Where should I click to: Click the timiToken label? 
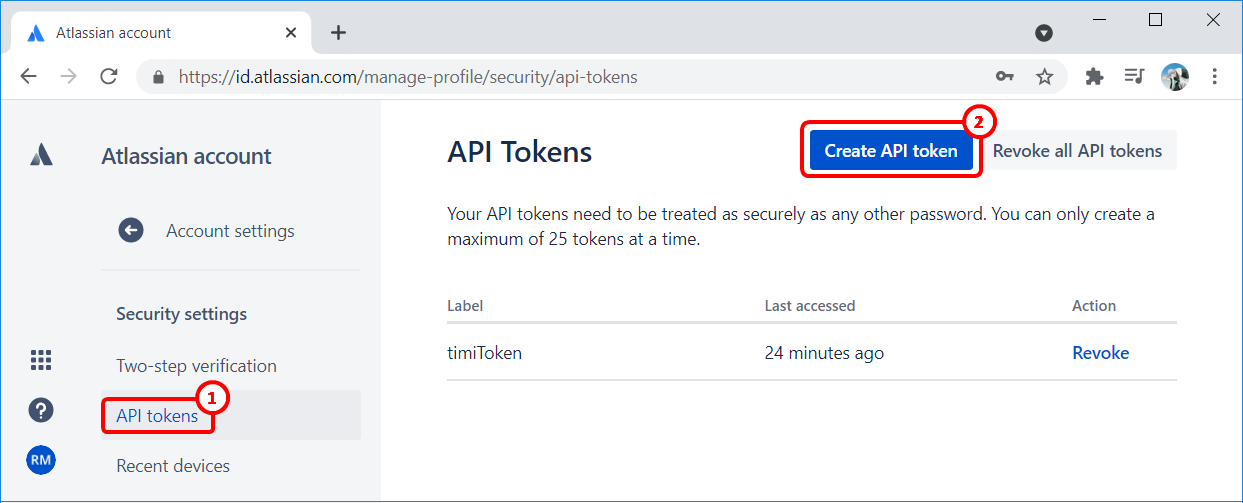coord(485,353)
